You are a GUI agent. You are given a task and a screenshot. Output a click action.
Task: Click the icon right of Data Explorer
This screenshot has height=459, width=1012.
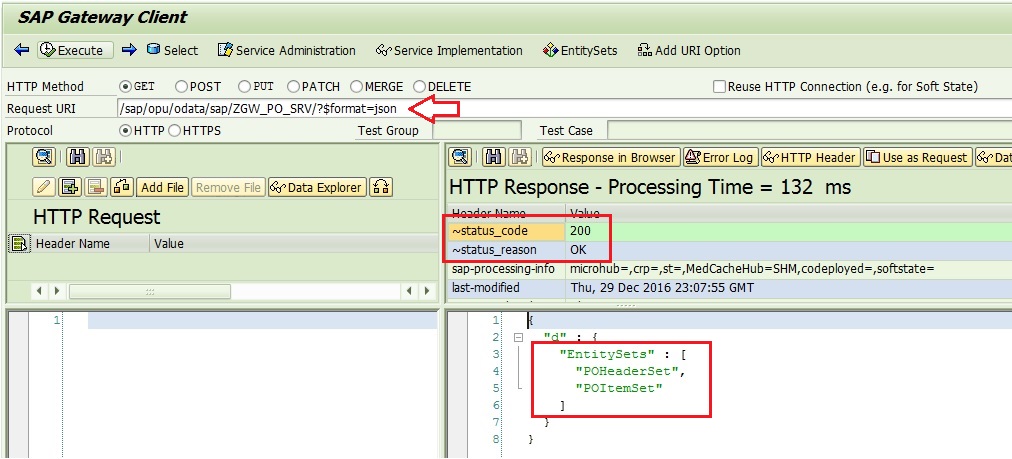click(x=381, y=187)
